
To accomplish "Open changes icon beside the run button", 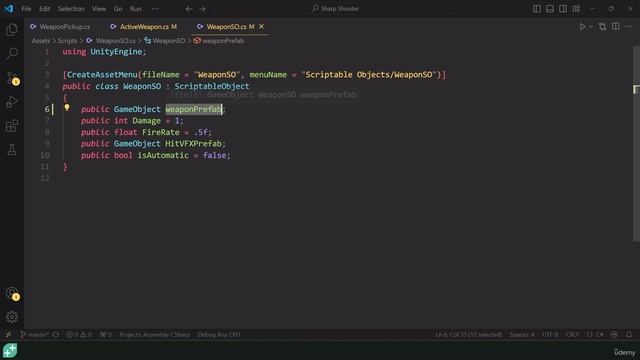I will tap(602, 27).
